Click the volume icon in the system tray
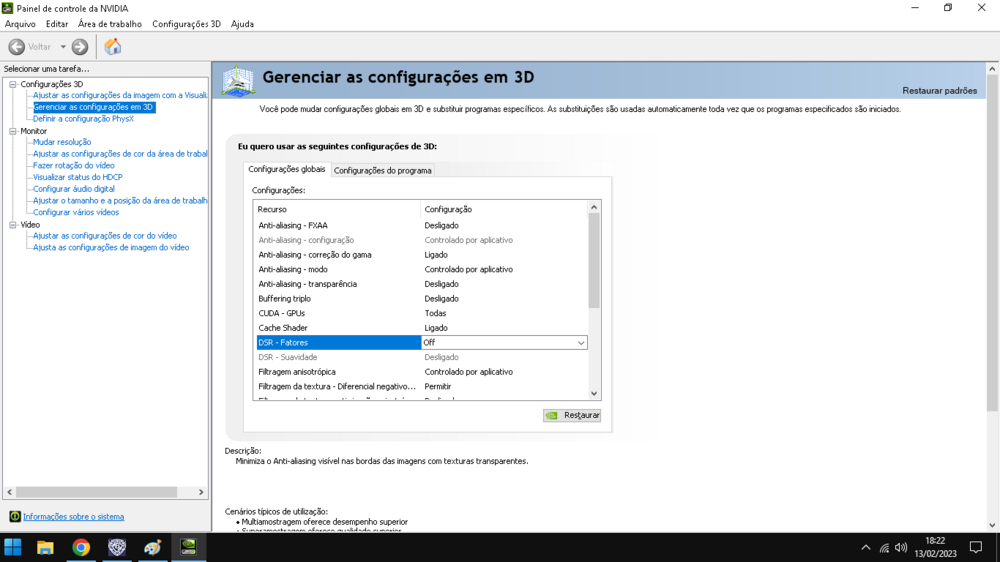Viewport: 1000px width, 562px height. [x=901, y=547]
